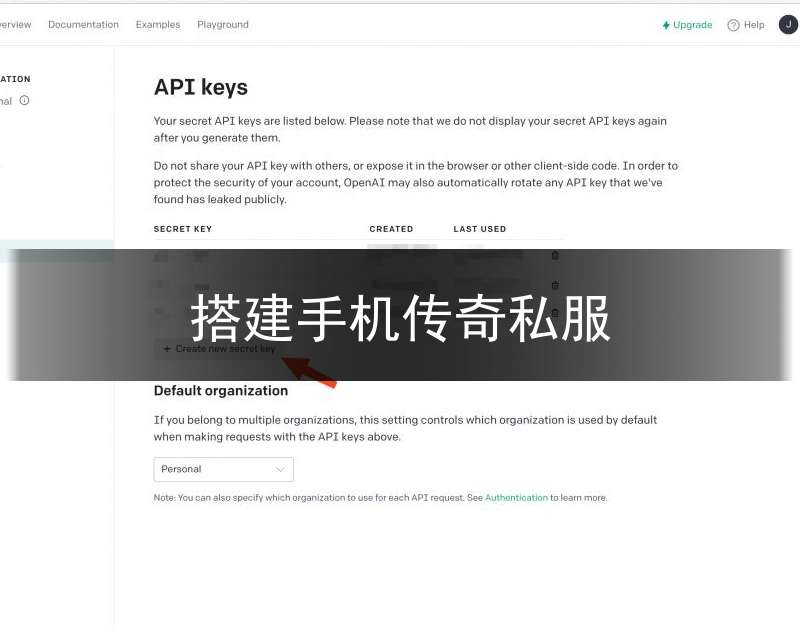Open the Help menu
The image size is (800, 630).
pos(746,24)
